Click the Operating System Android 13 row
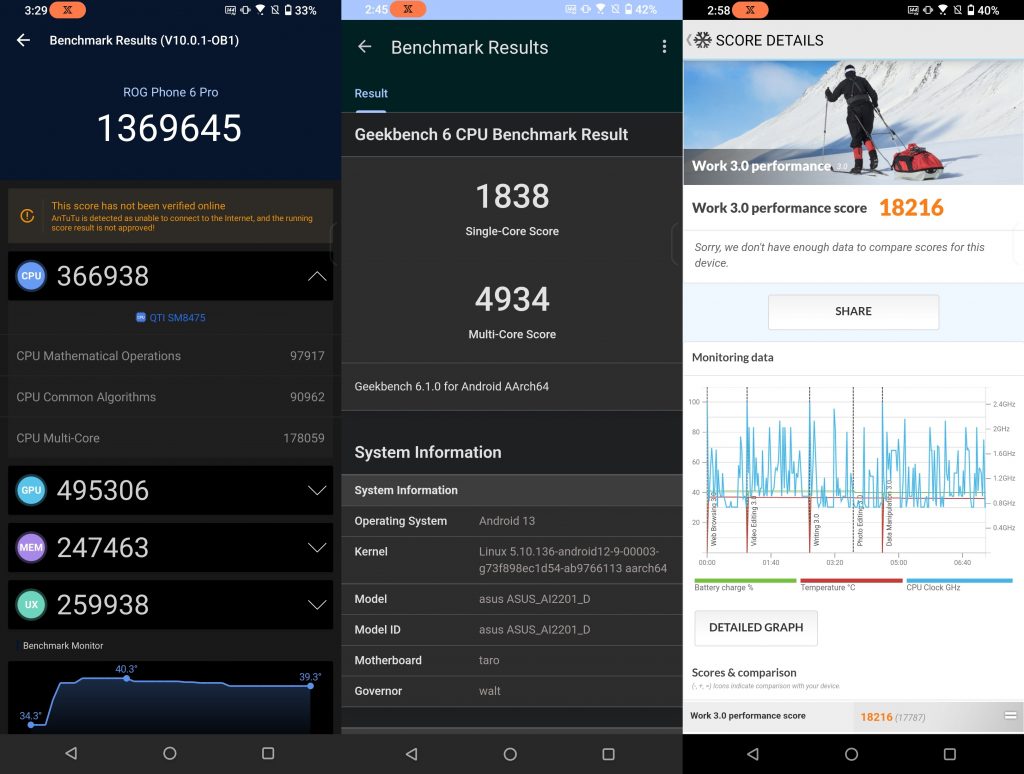The image size is (1024, 774). (x=512, y=521)
